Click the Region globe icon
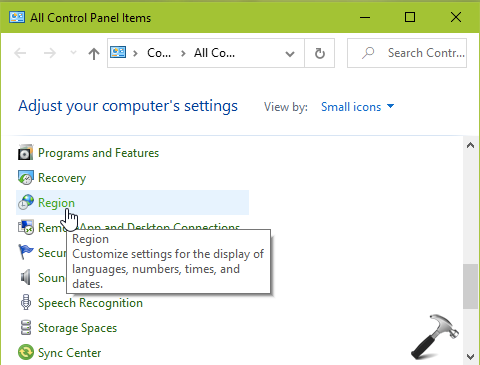 pyautogui.click(x=26, y=203)
